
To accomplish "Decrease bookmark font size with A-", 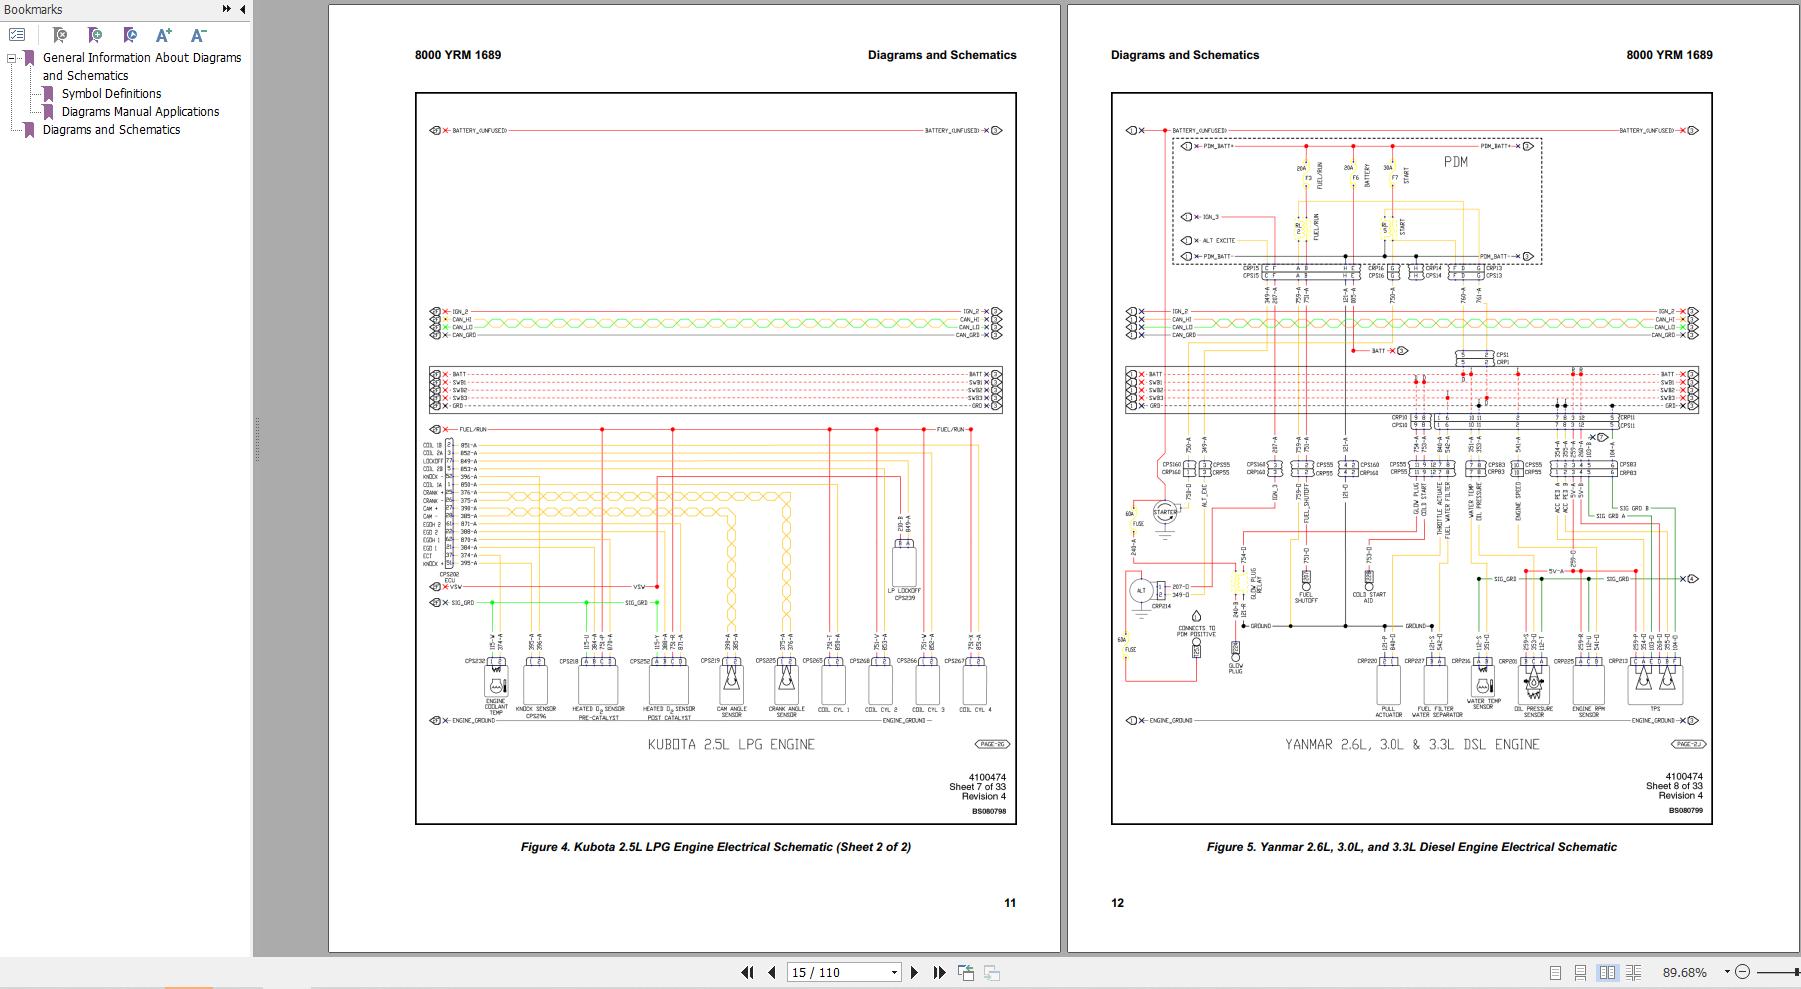I will tap(198, 35).
